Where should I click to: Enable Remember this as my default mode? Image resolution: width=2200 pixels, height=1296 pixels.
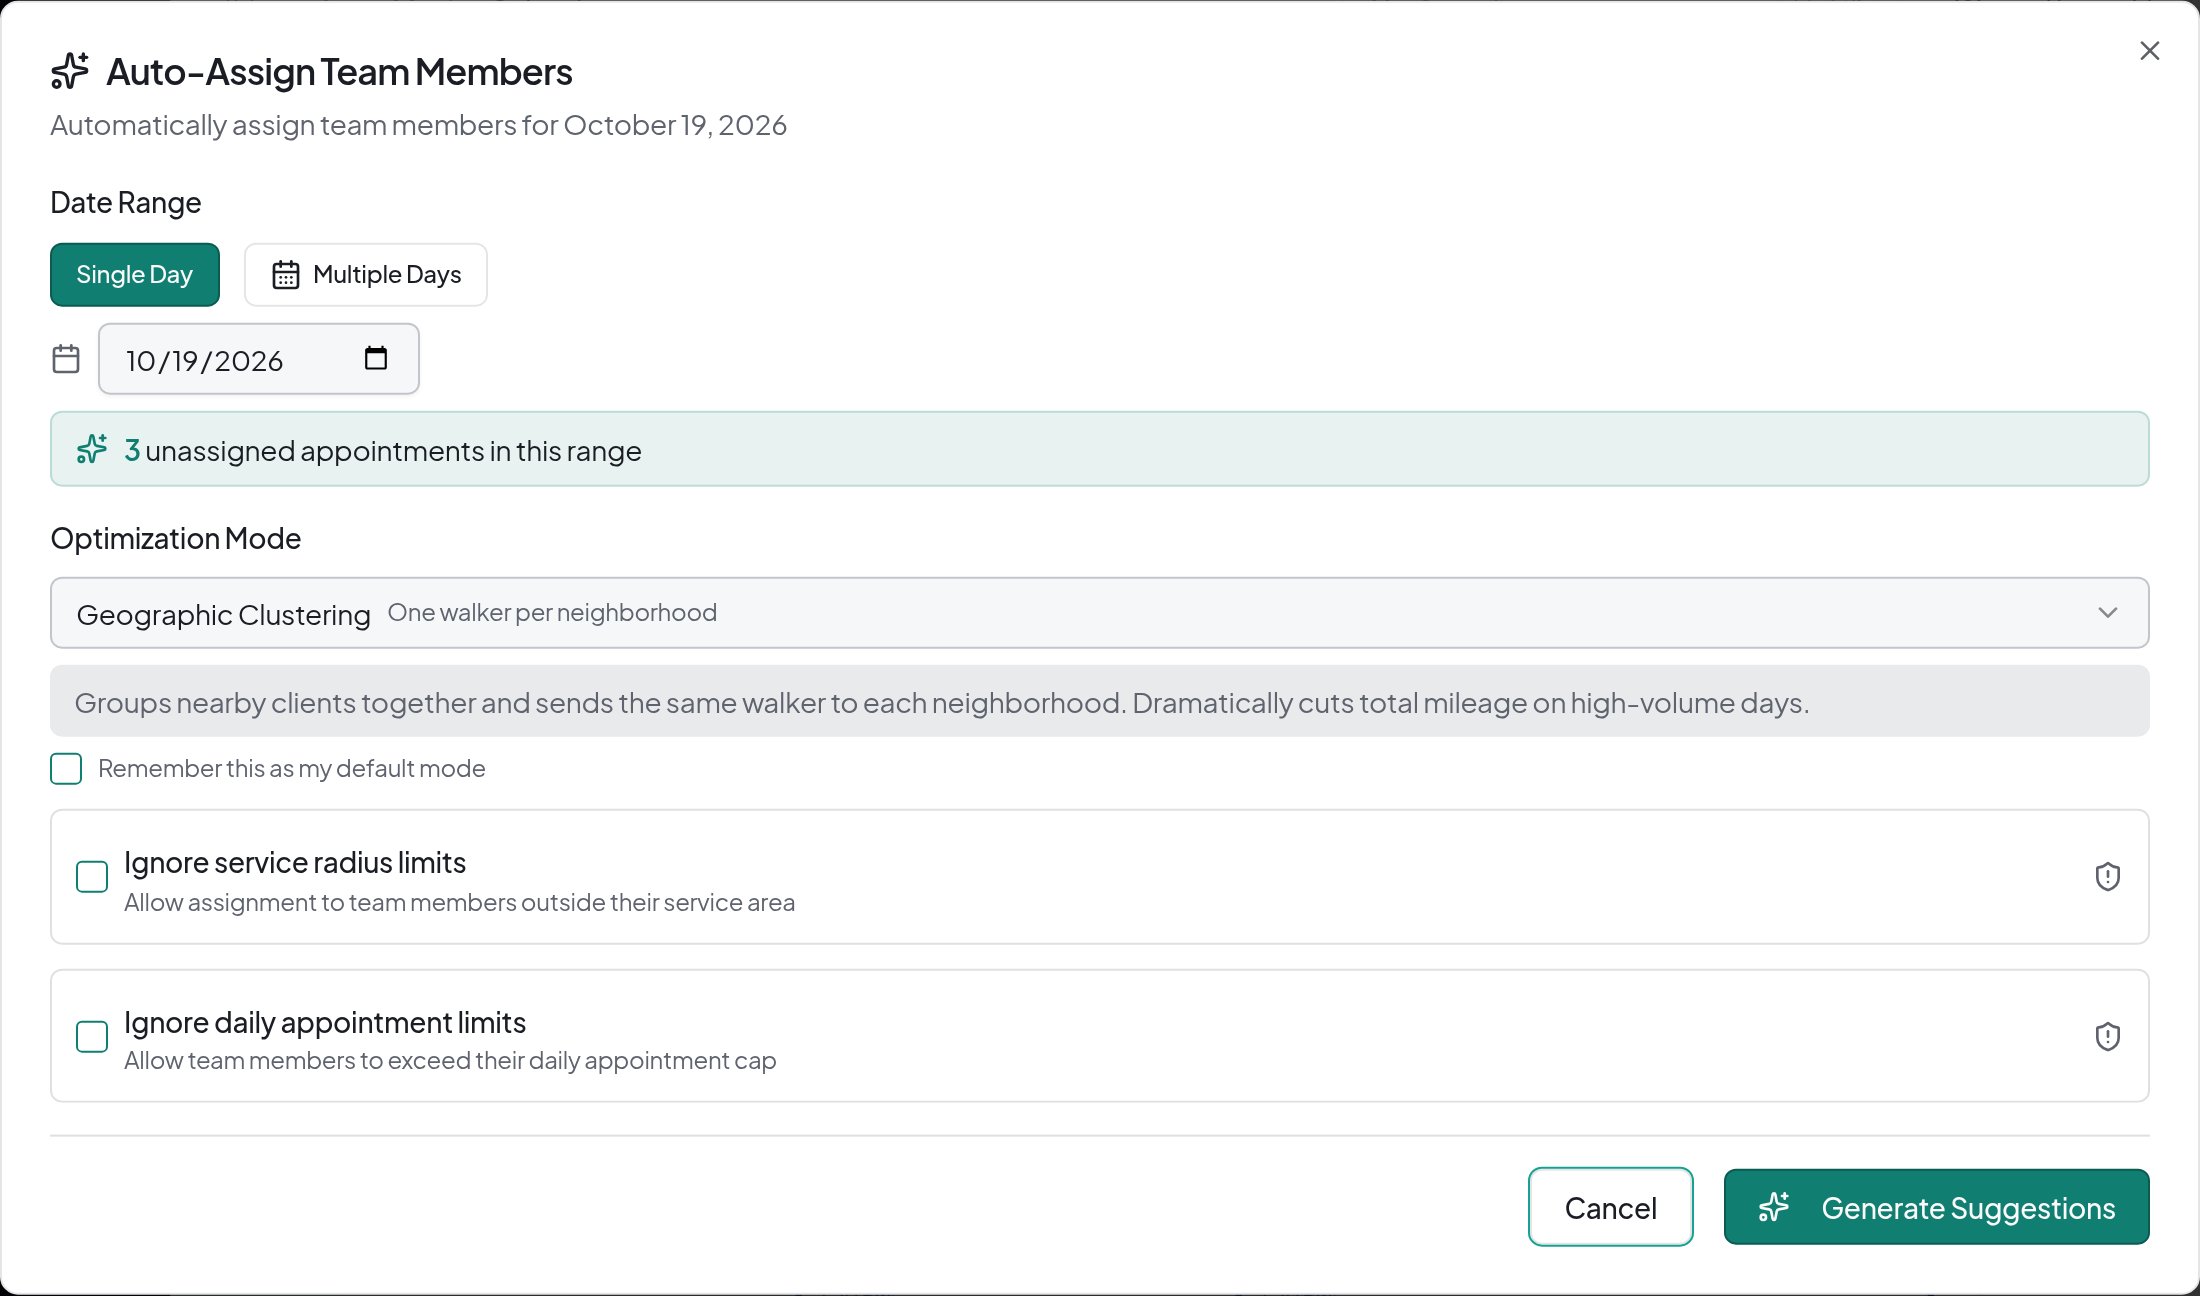point(66,769)
